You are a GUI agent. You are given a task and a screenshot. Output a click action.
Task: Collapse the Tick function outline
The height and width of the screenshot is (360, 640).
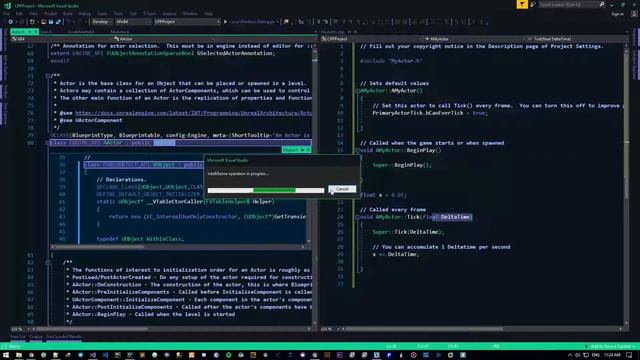coord(358,217)
